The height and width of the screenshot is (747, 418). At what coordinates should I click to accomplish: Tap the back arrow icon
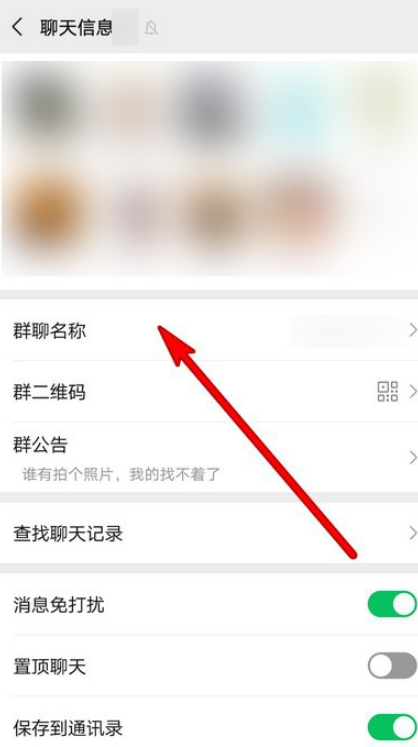point(17,27)
